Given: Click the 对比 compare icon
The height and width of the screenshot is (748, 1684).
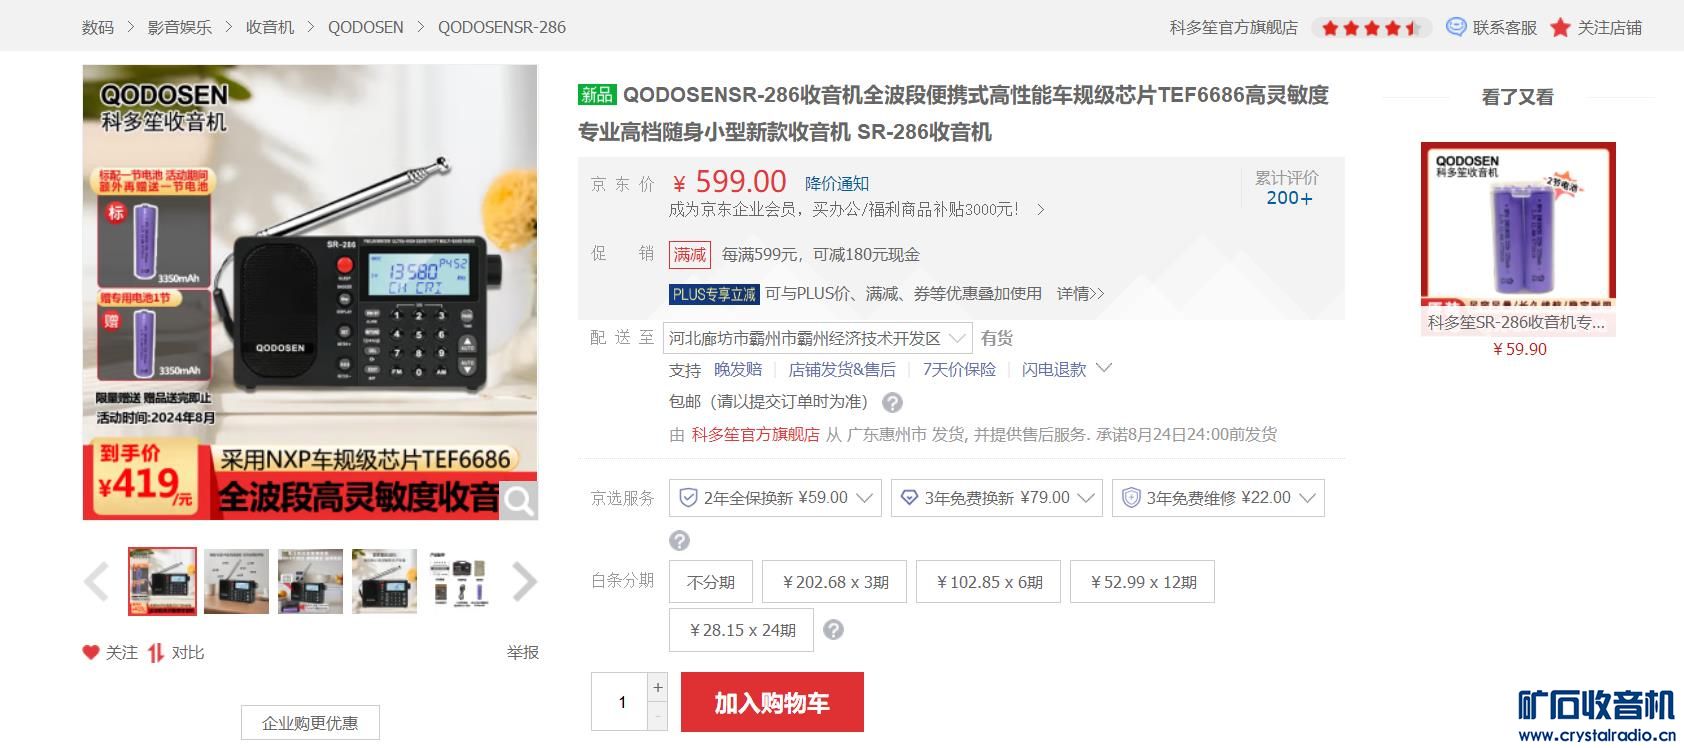Looking at the screenshot, I should point(155,653).
